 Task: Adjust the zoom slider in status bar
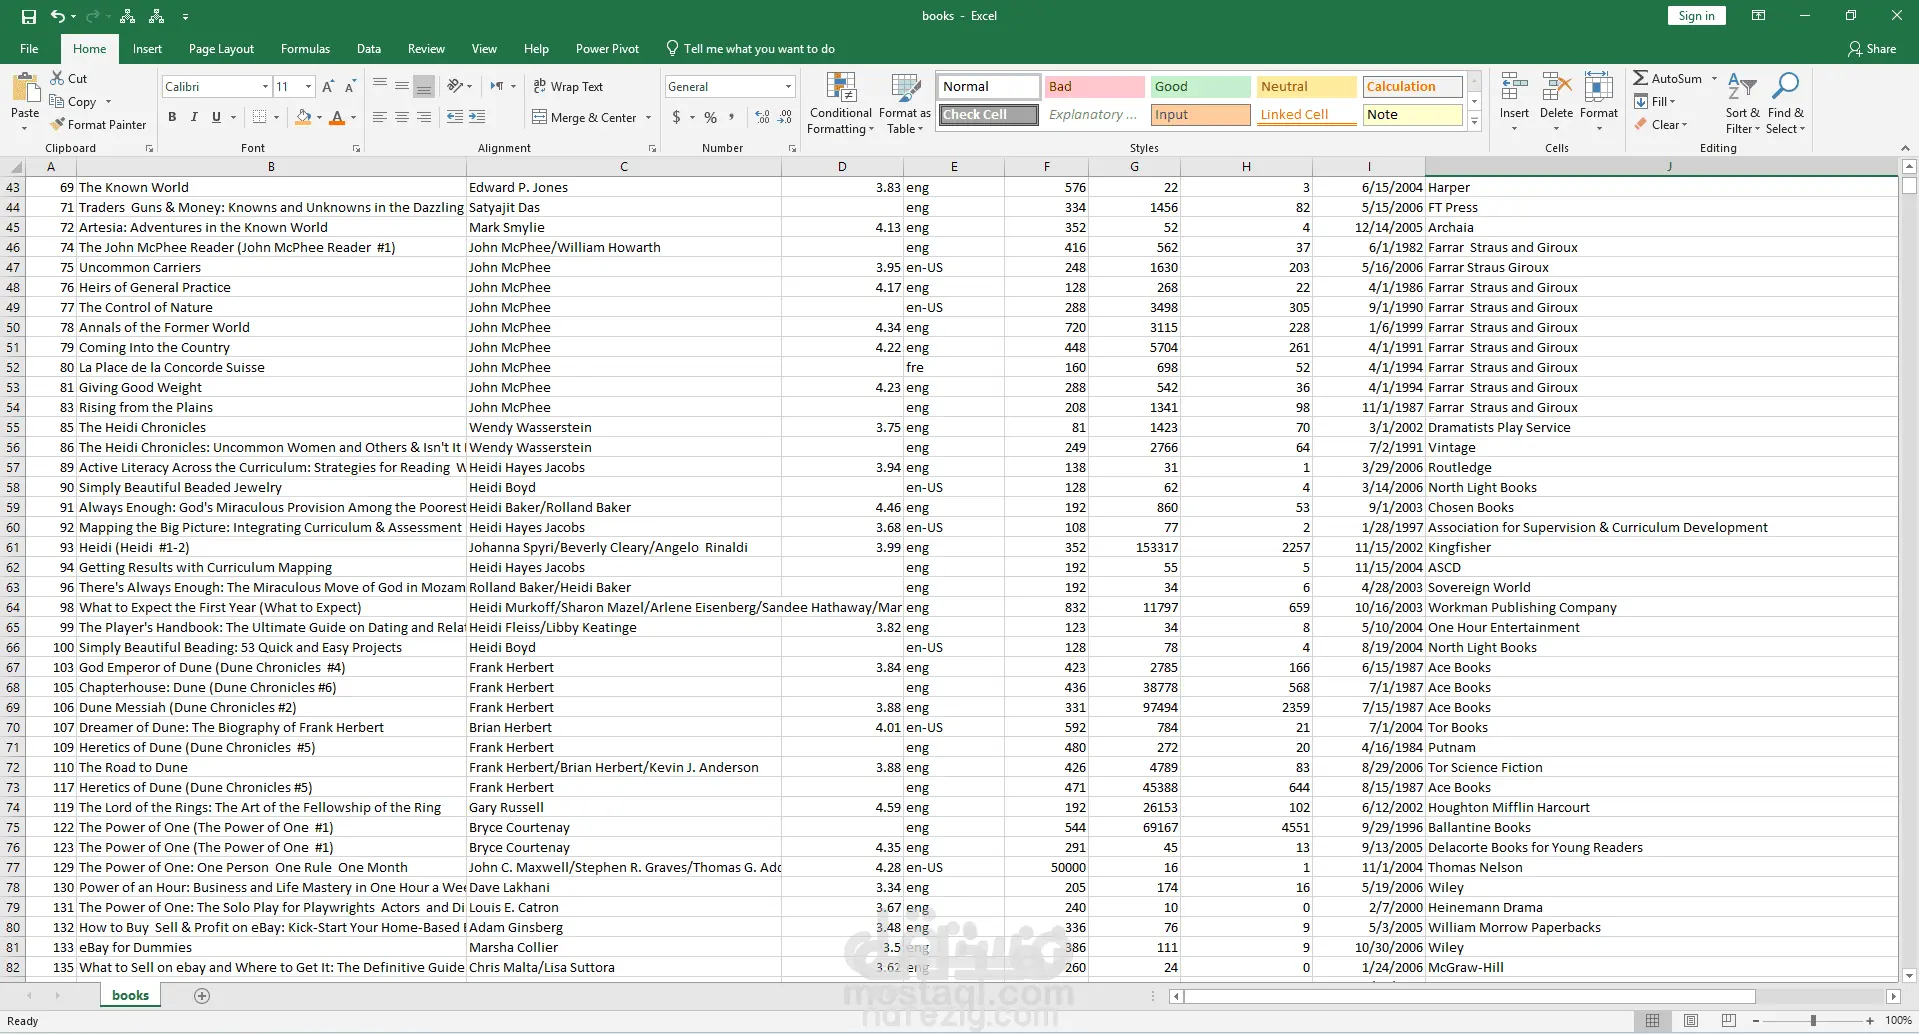pos(1813,1021)
